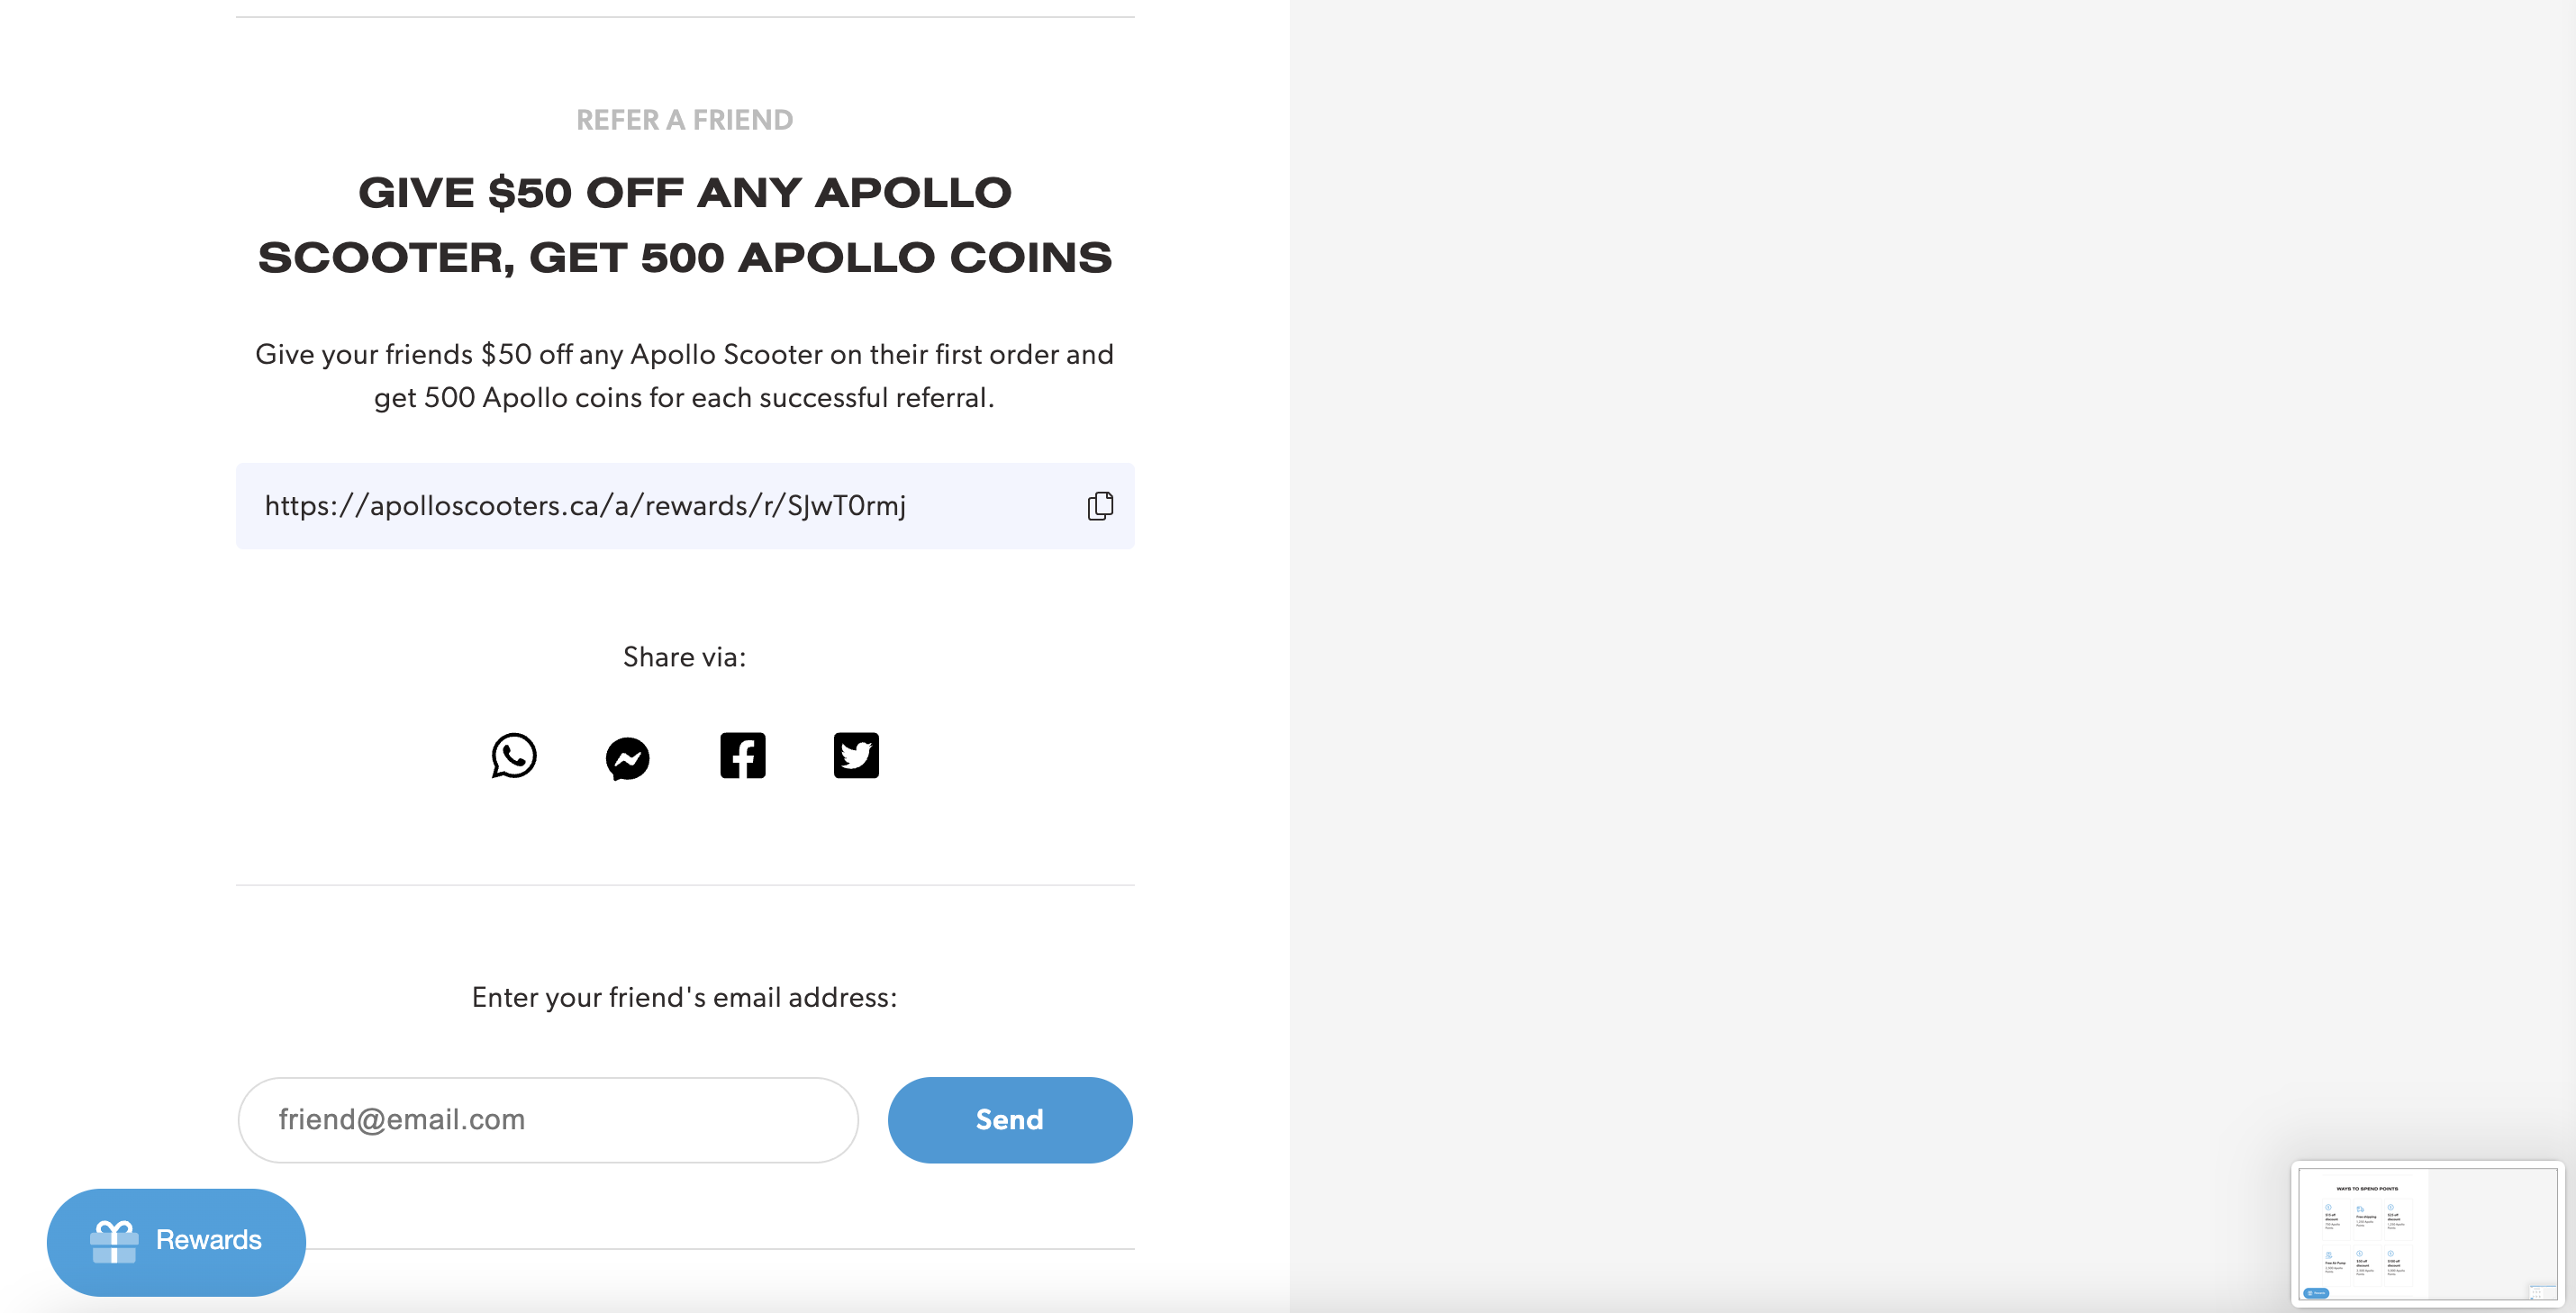Image resolution: width=2576 pixels, height=1313 pixels.
Task: Focus the friend@email.com input field
Action: click(x=548, y=1120)
